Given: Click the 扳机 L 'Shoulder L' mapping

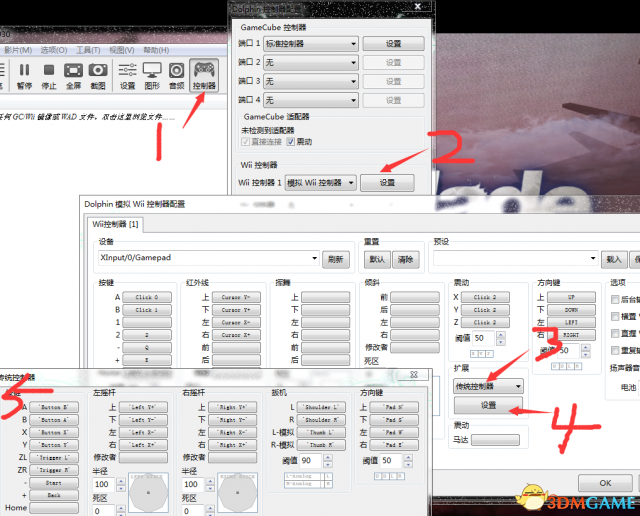Looking at the screenshot, I should pyautogui.click(x=321, y=407).
